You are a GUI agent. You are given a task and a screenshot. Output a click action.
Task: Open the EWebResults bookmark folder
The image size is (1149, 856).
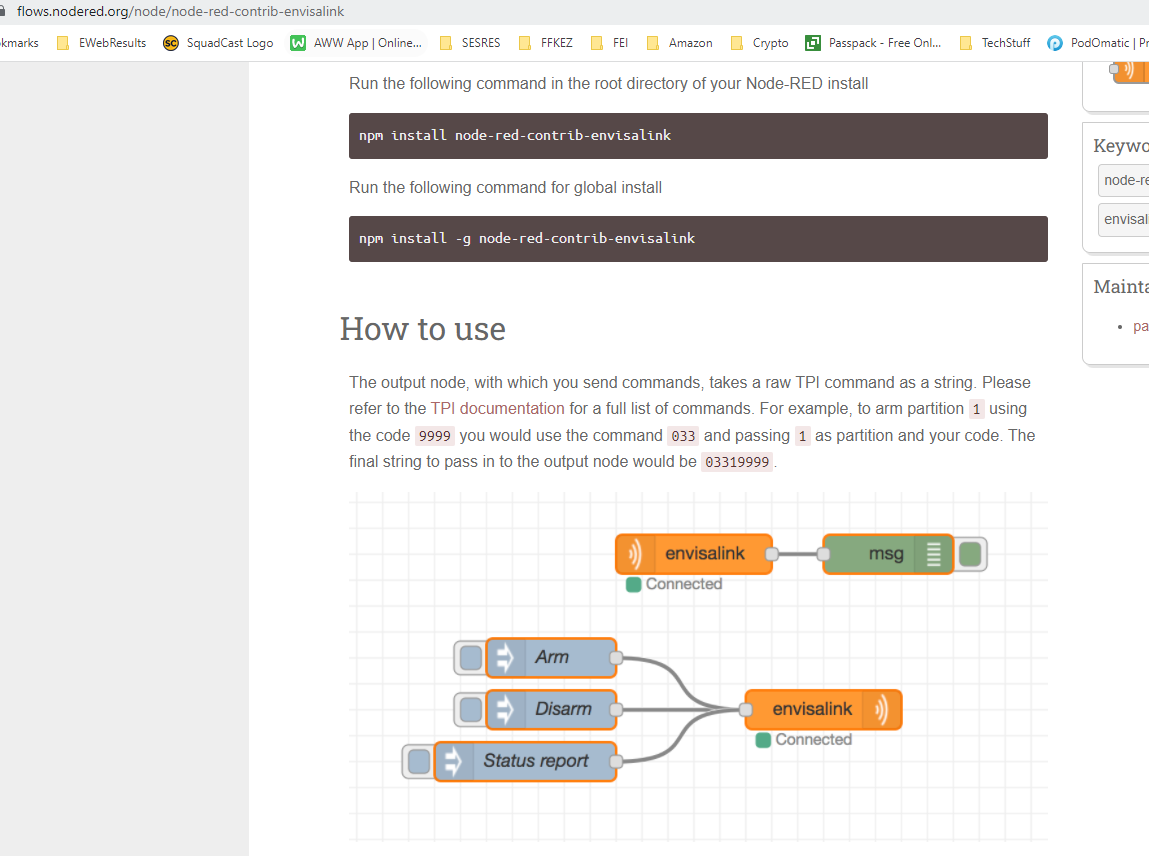coord(102,43)
